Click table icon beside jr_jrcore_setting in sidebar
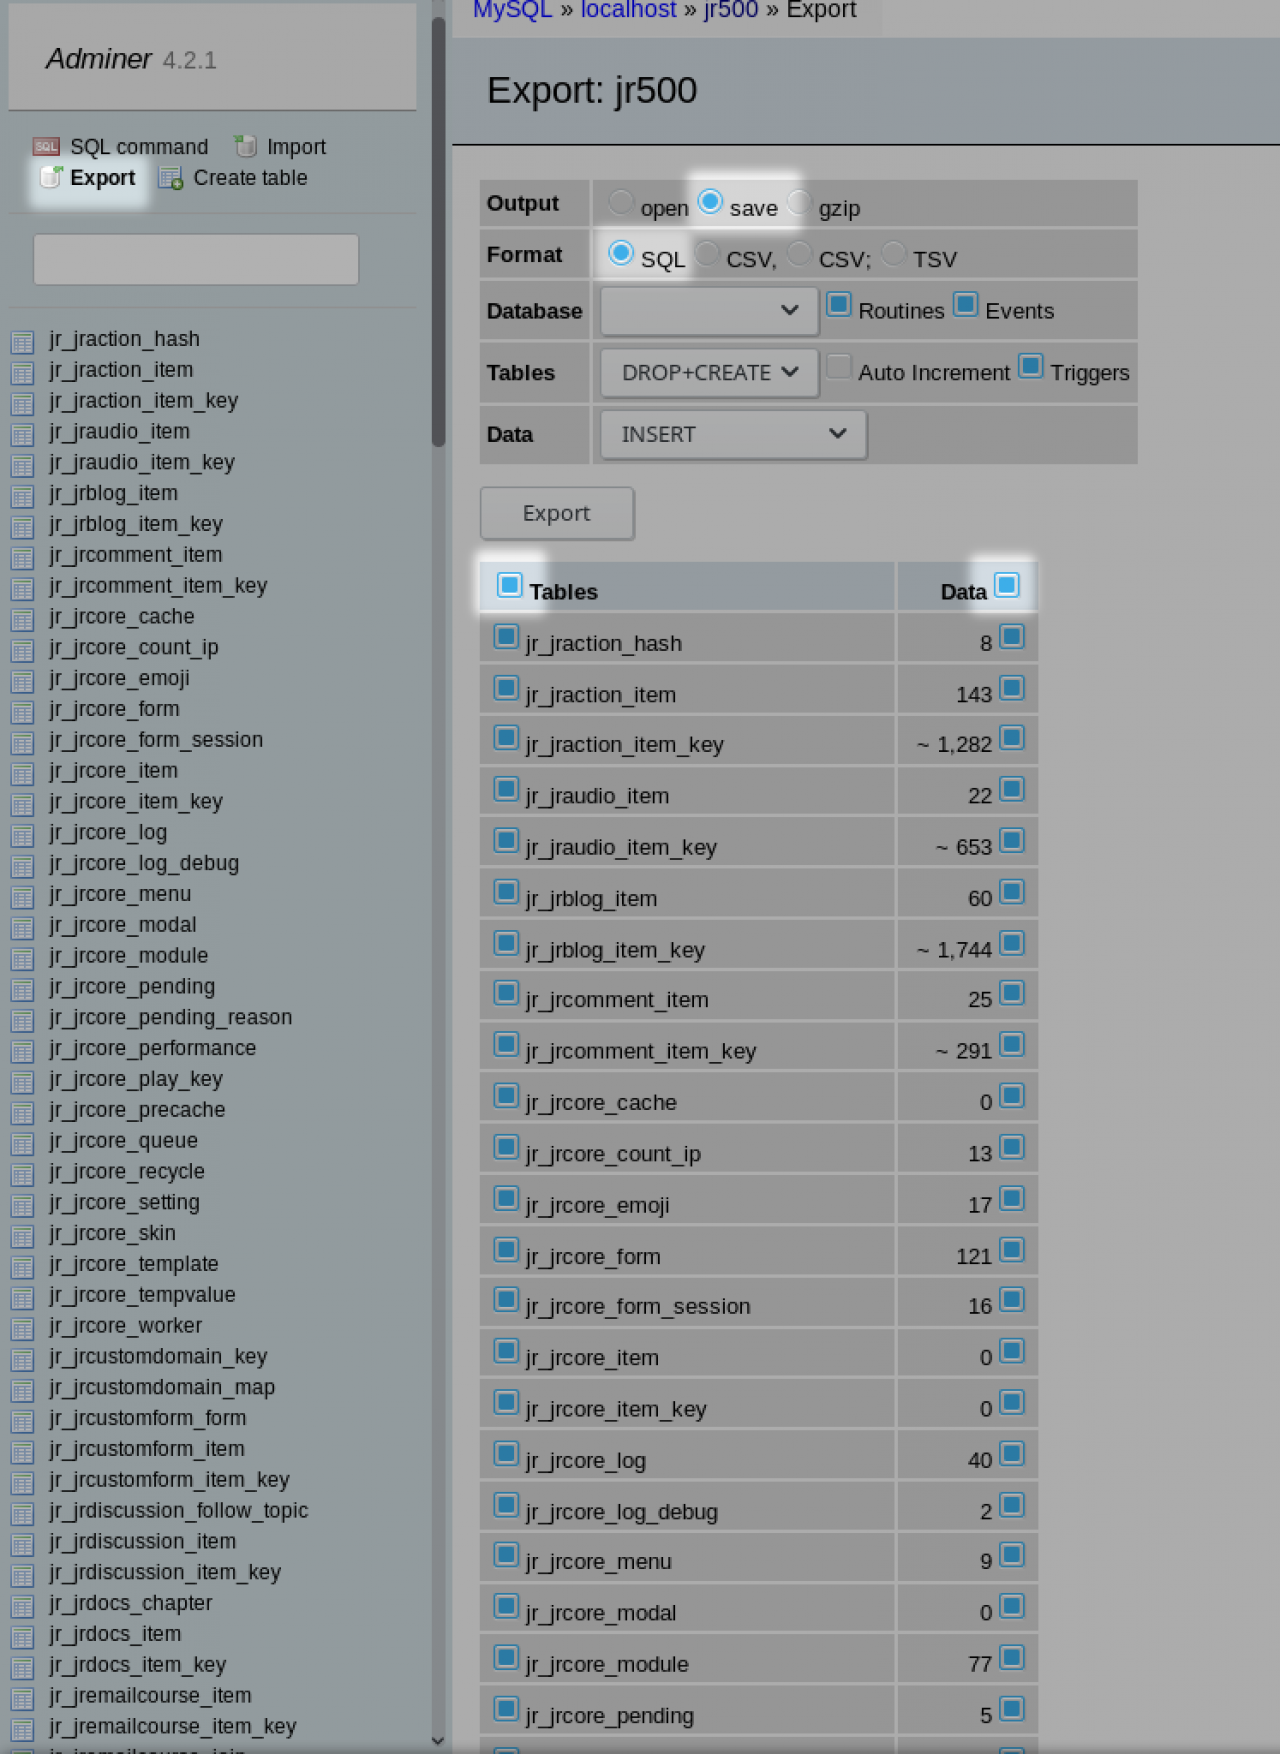Screen dimensions: 1280x1754 click(x=23, y=1205)
